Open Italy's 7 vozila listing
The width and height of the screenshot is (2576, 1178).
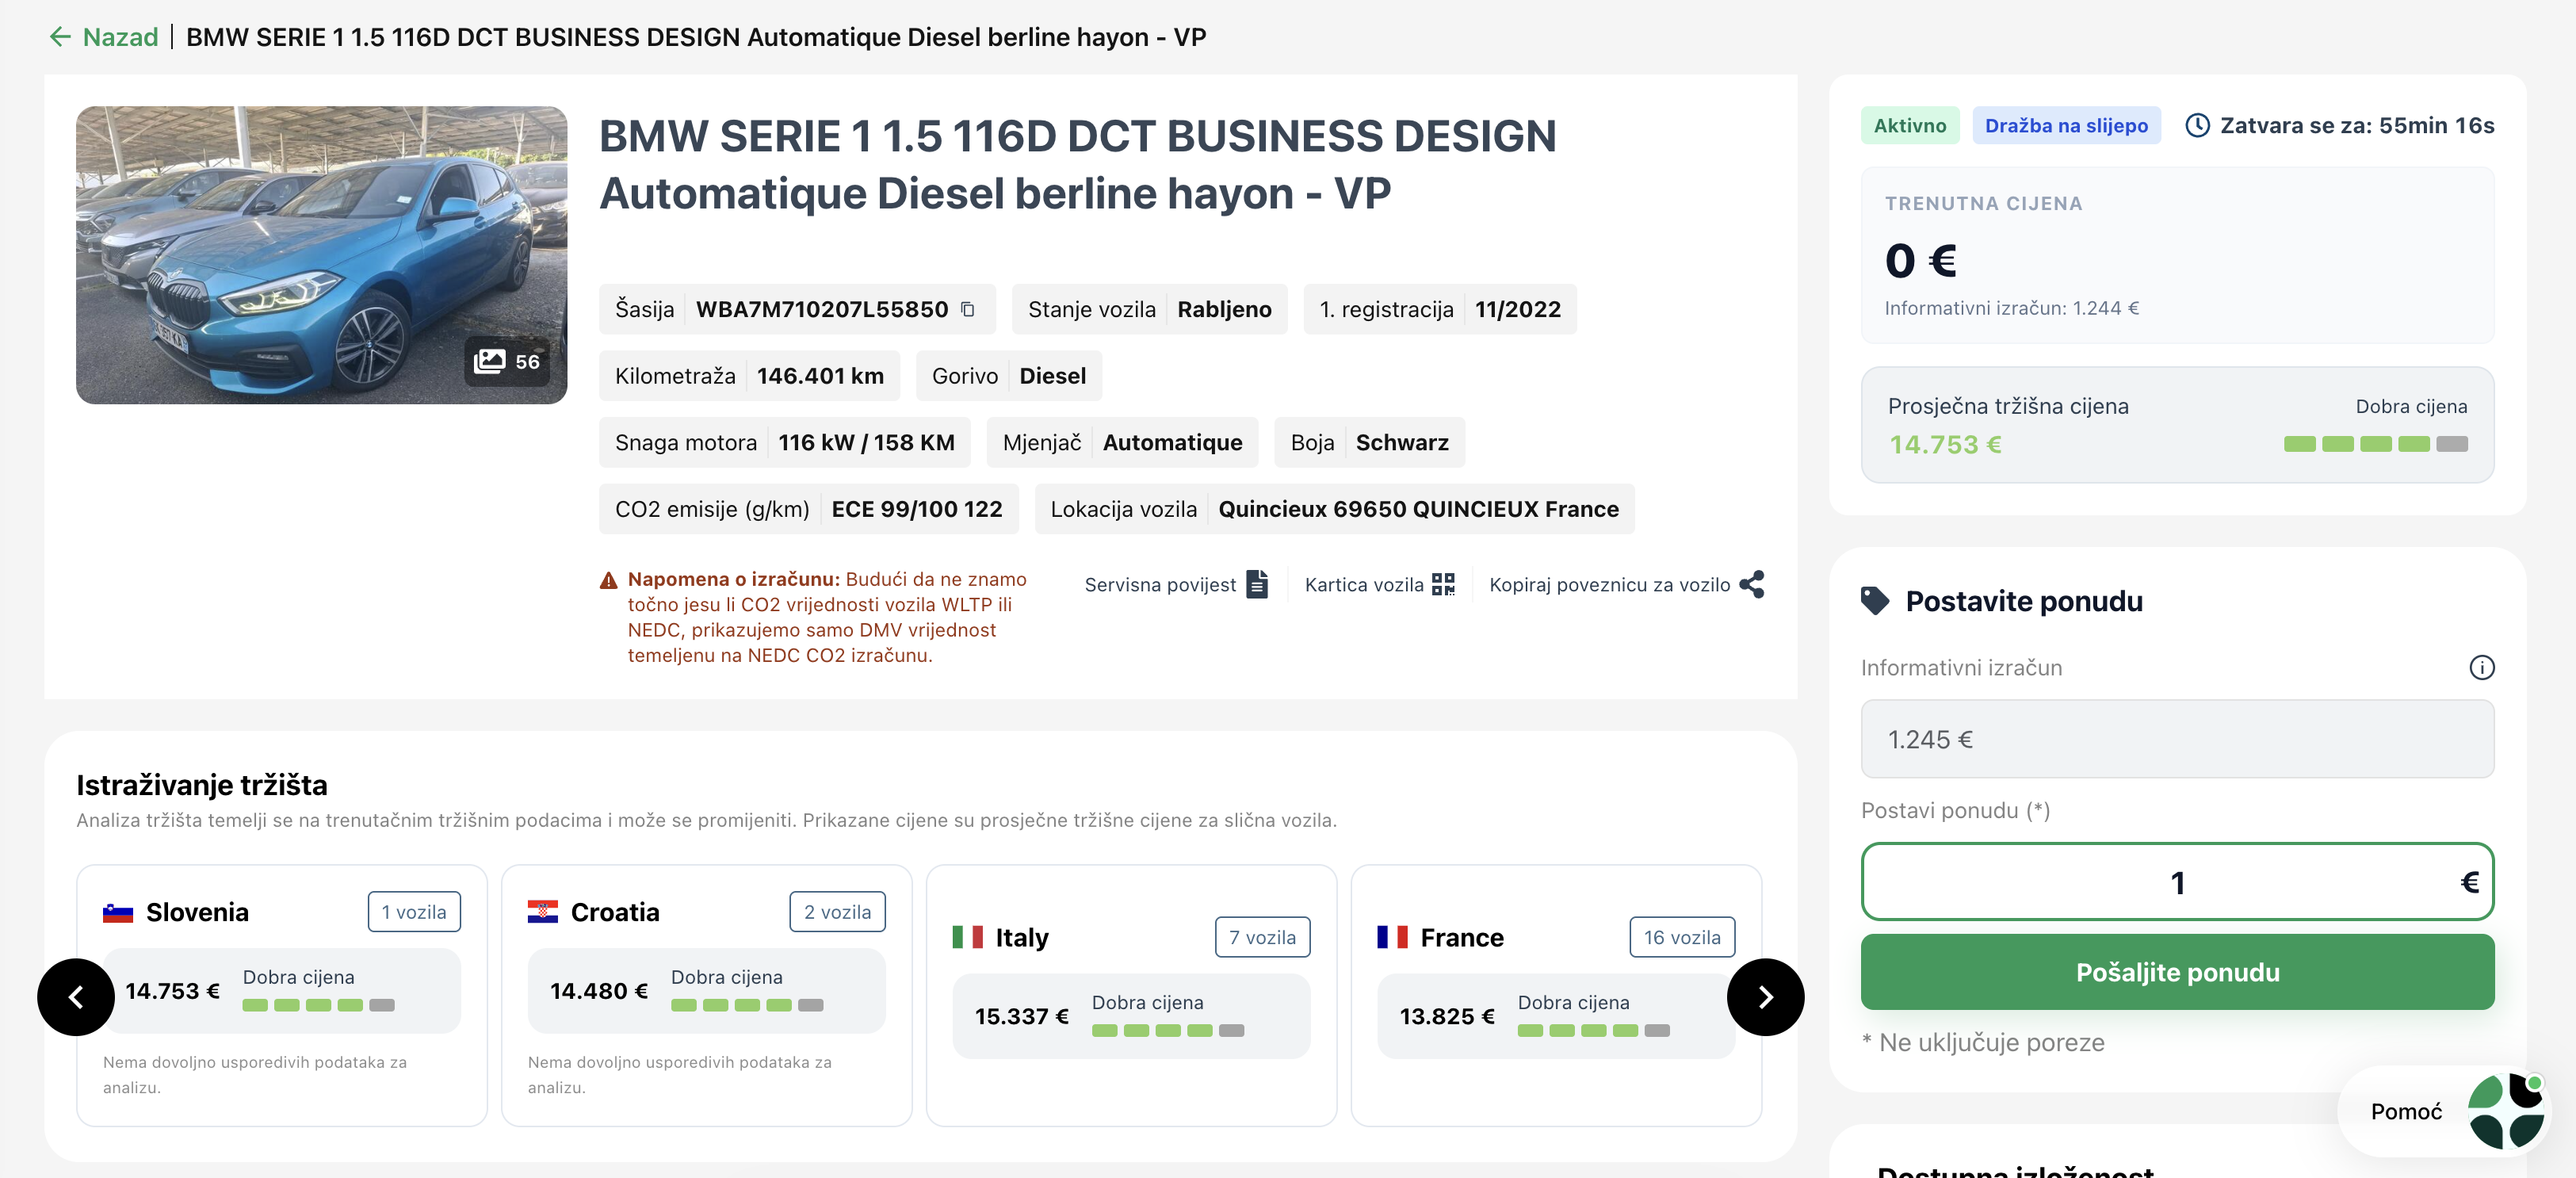click(1262, 938)
